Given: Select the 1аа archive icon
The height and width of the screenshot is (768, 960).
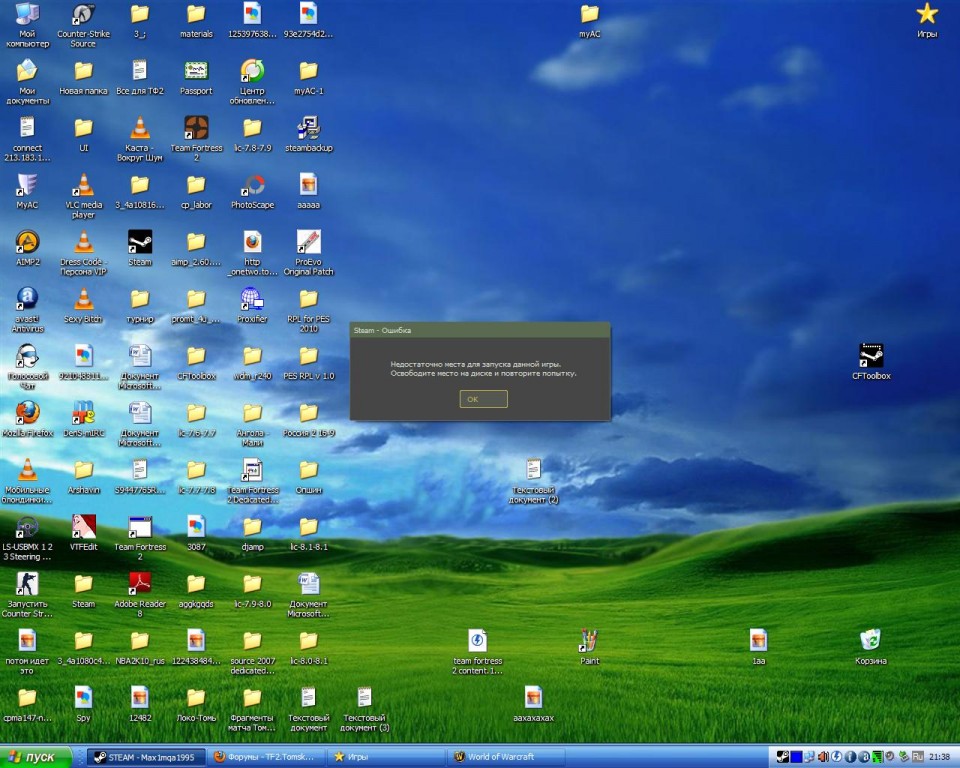Looking at the screenshot, I should pos(758,647).
